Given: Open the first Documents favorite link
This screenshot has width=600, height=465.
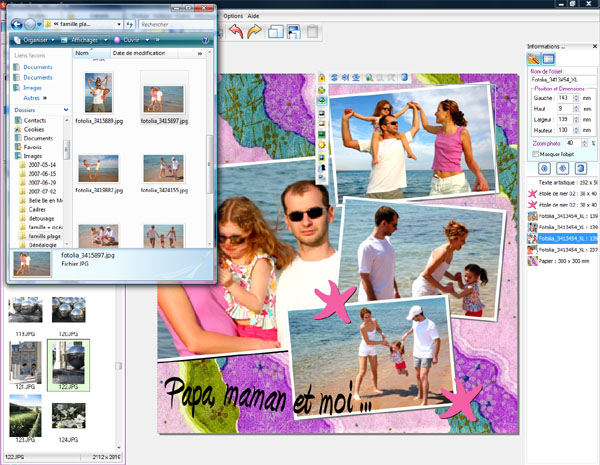Looking at the screenshot, I should click(38, 67).
